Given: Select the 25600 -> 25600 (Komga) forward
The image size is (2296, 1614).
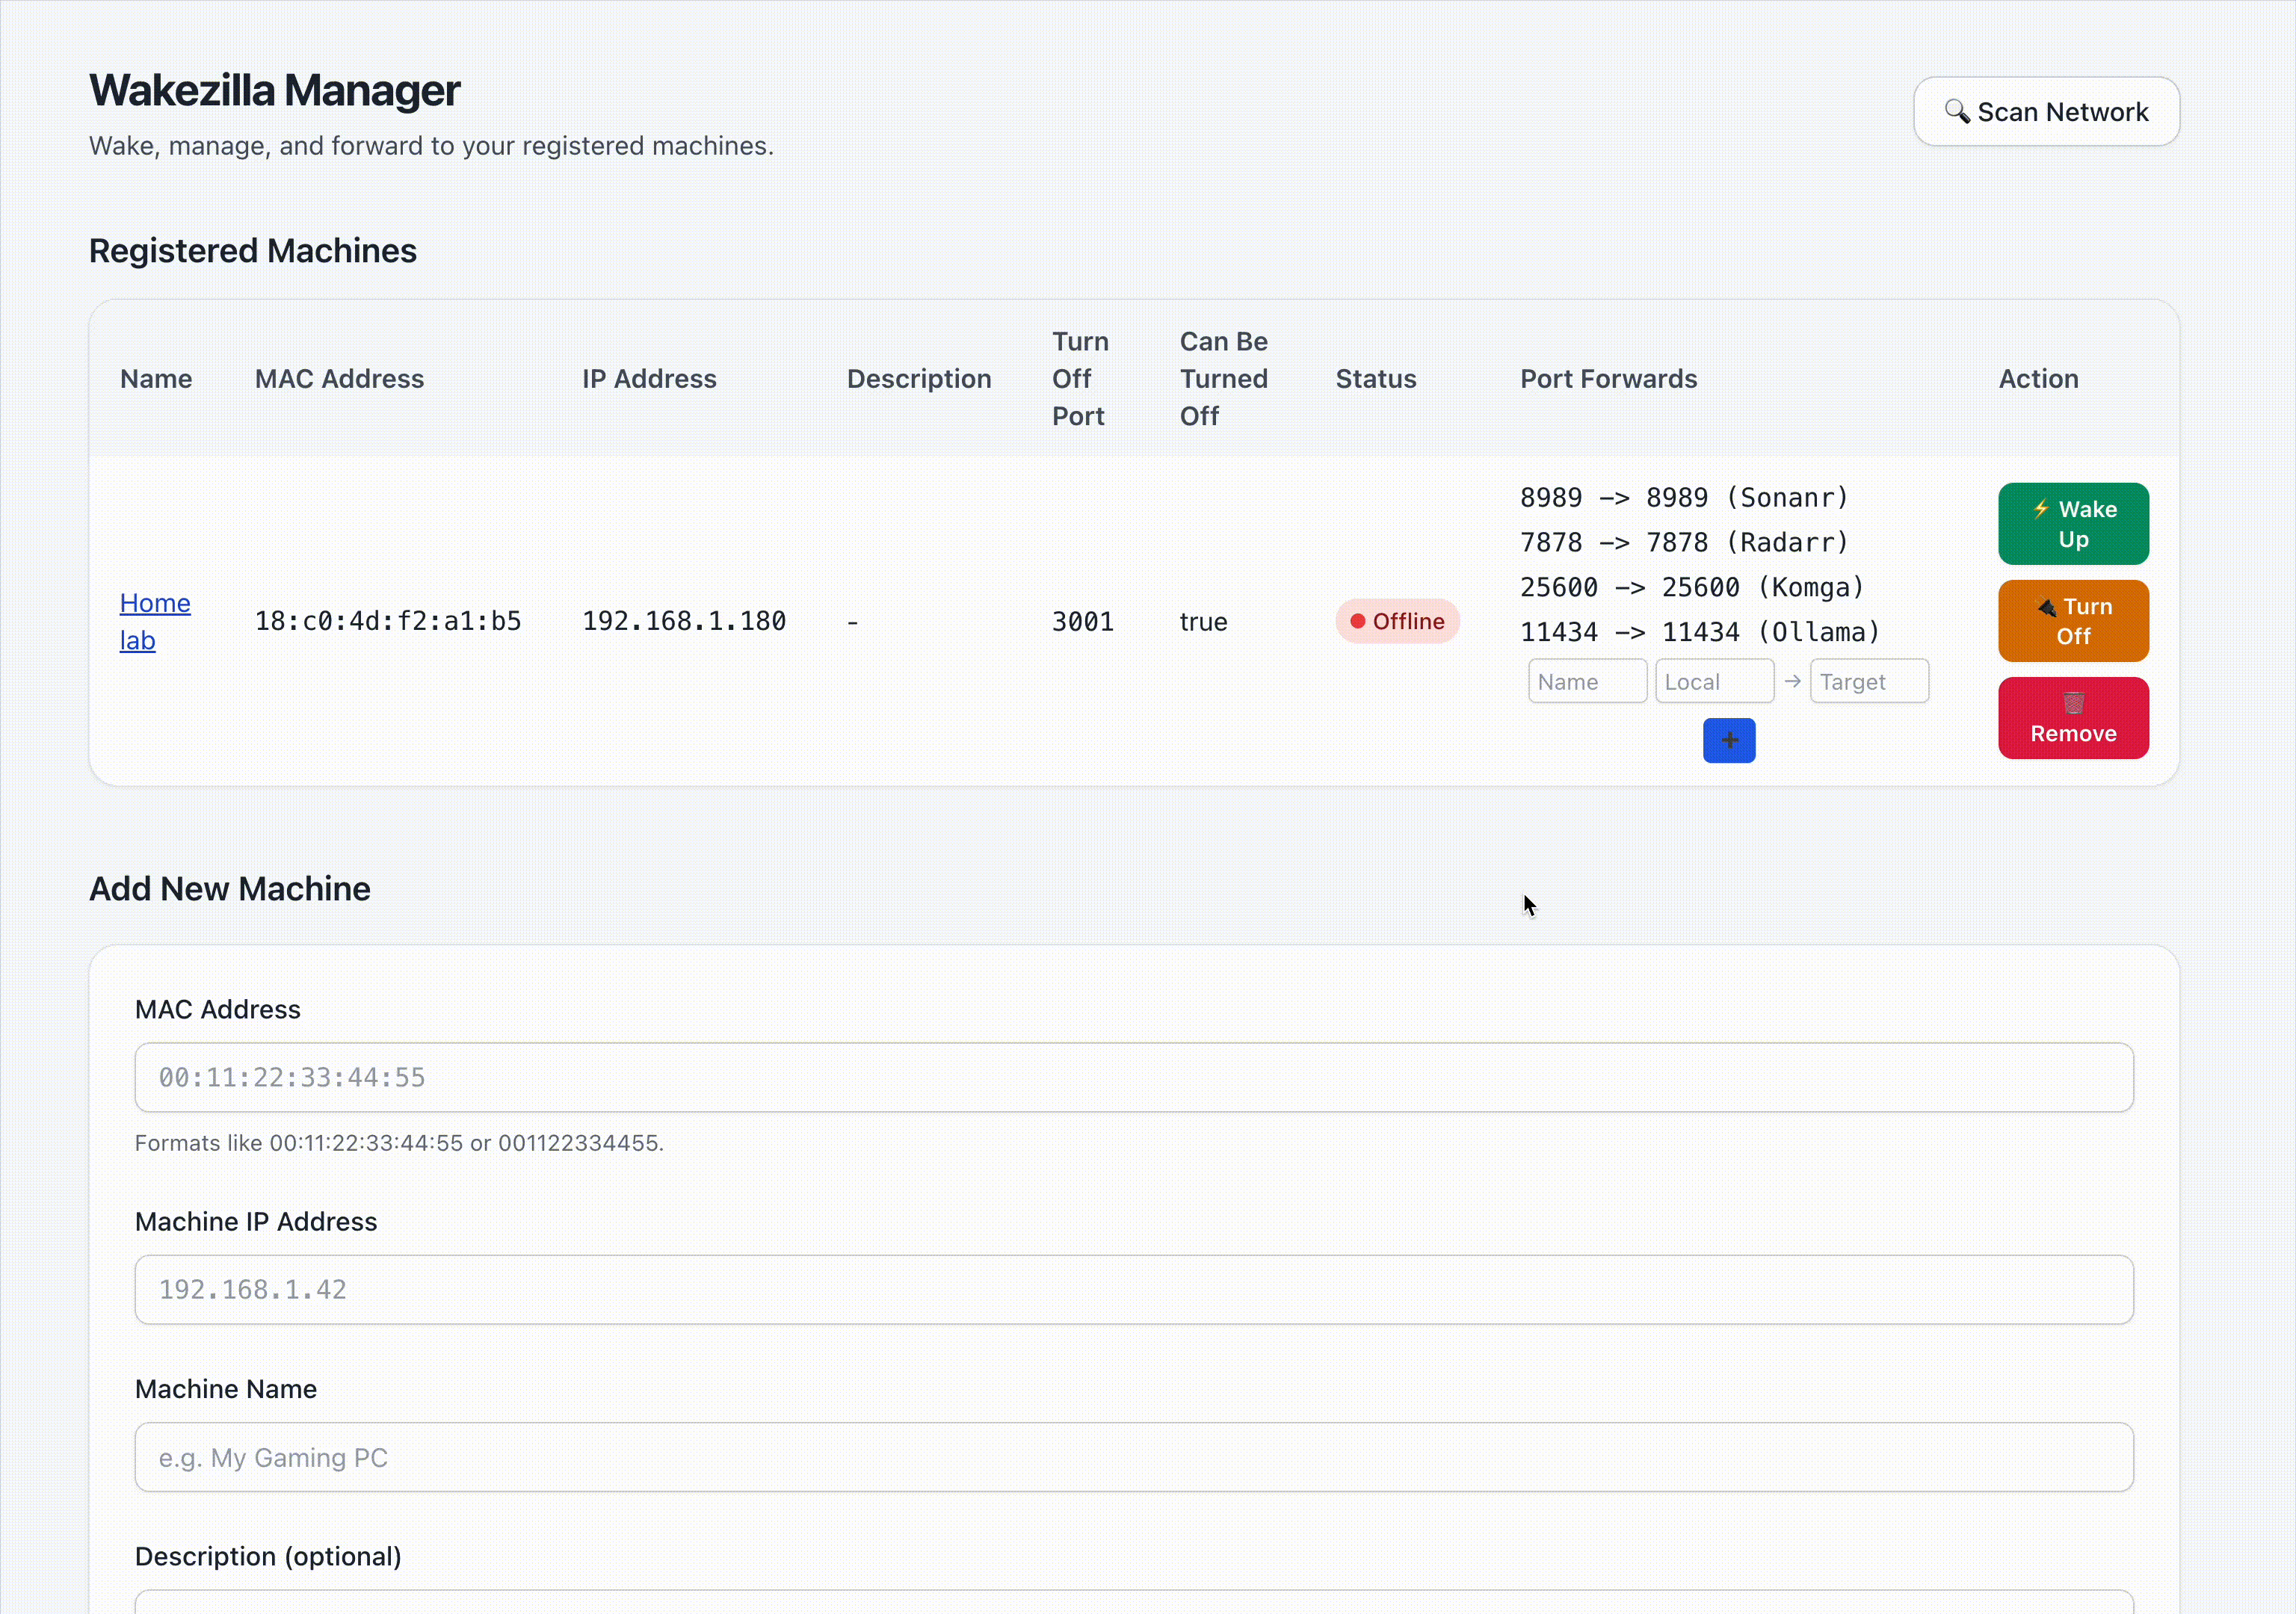Looking at the screenshot, I should coord(1692,587).
